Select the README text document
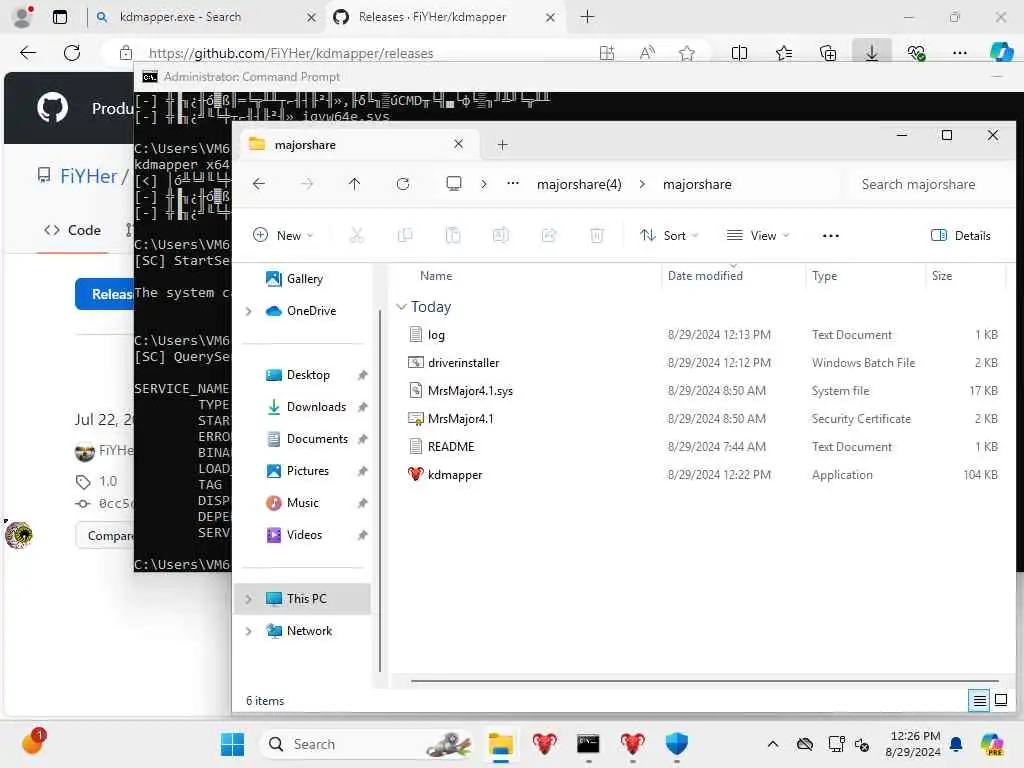The width and height of the screenshot is (1024, 768). click(x=703, y=447)
